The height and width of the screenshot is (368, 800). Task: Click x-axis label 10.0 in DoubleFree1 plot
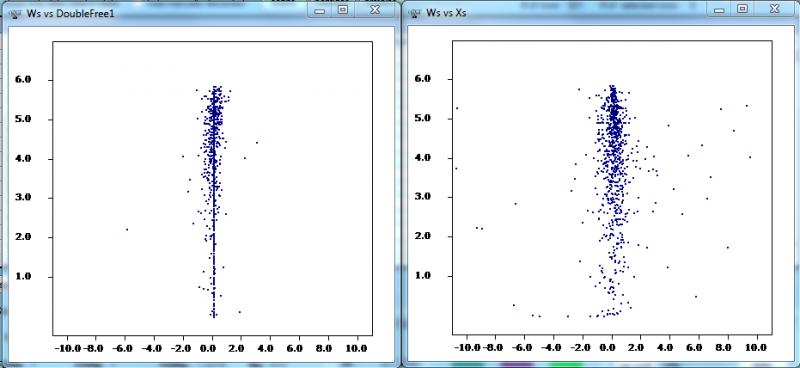click(356, 348)
